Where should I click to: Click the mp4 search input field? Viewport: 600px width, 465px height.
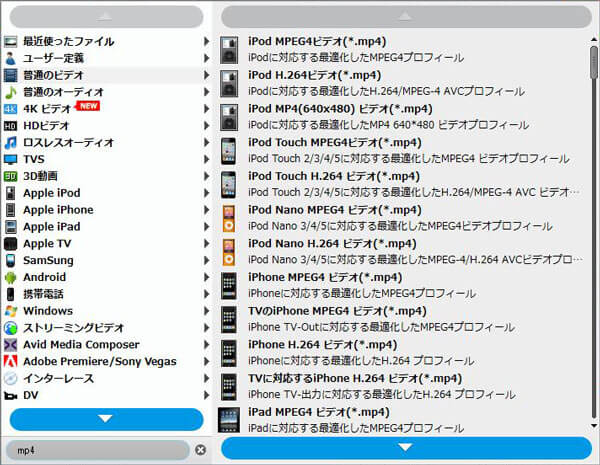pos(98,450)
